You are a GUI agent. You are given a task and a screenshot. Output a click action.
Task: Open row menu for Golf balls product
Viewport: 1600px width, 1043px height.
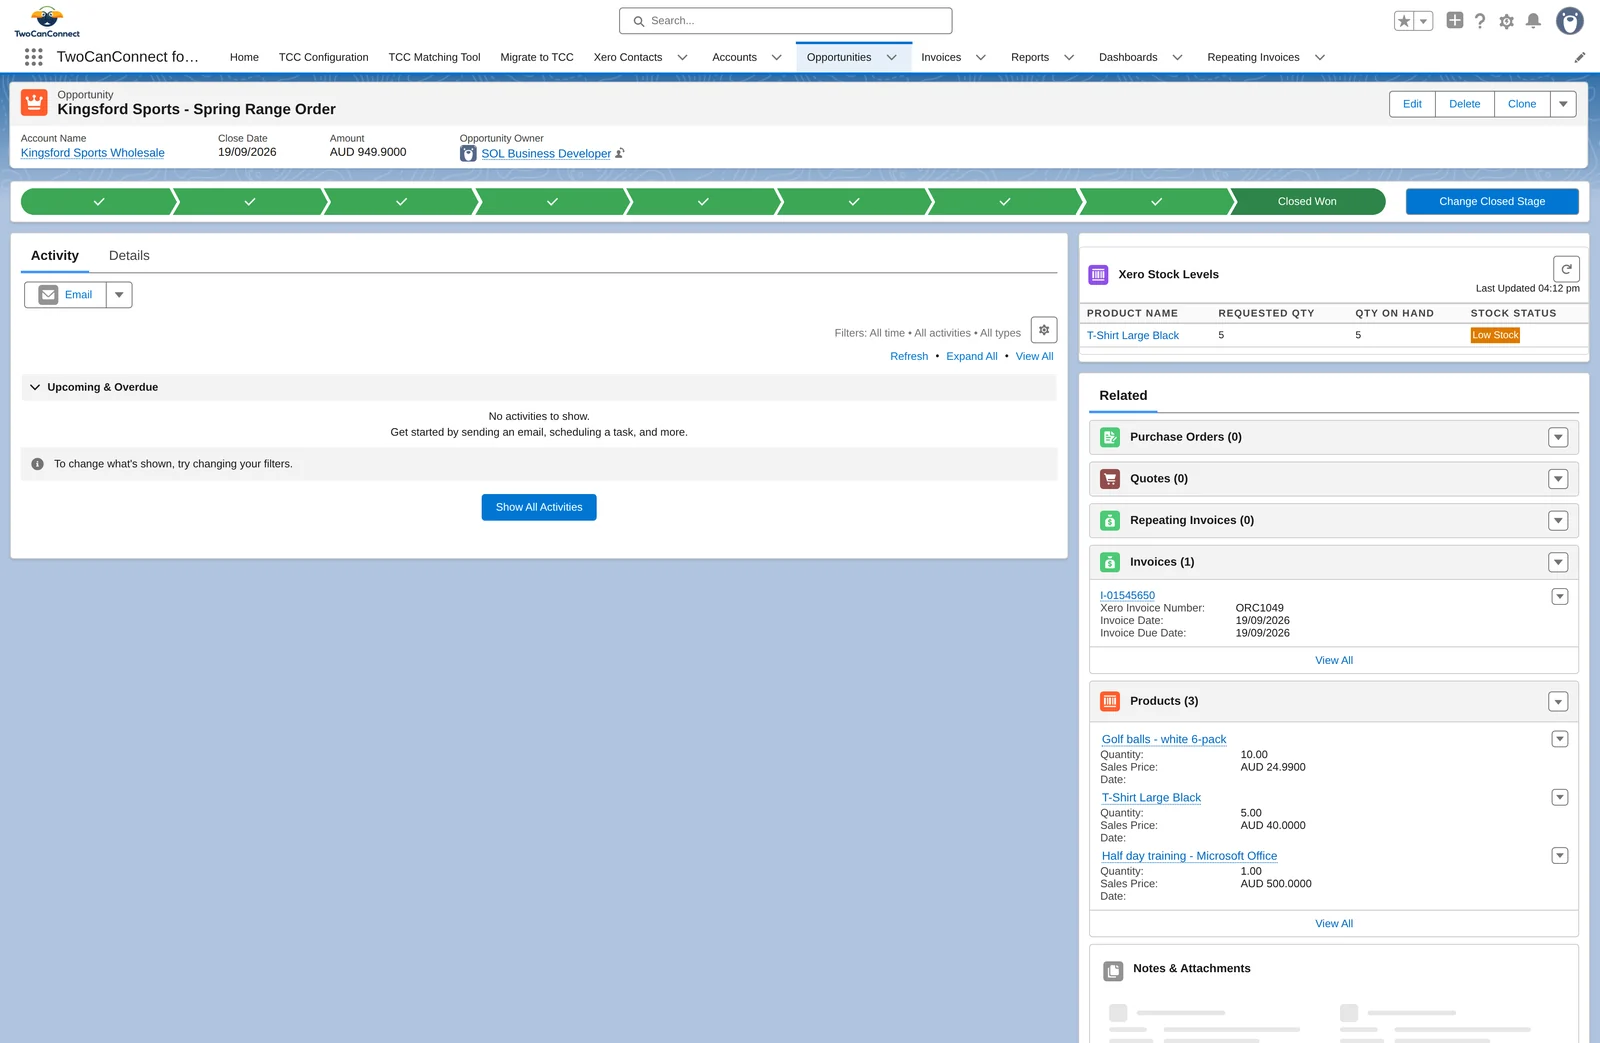coord(1559,739)
